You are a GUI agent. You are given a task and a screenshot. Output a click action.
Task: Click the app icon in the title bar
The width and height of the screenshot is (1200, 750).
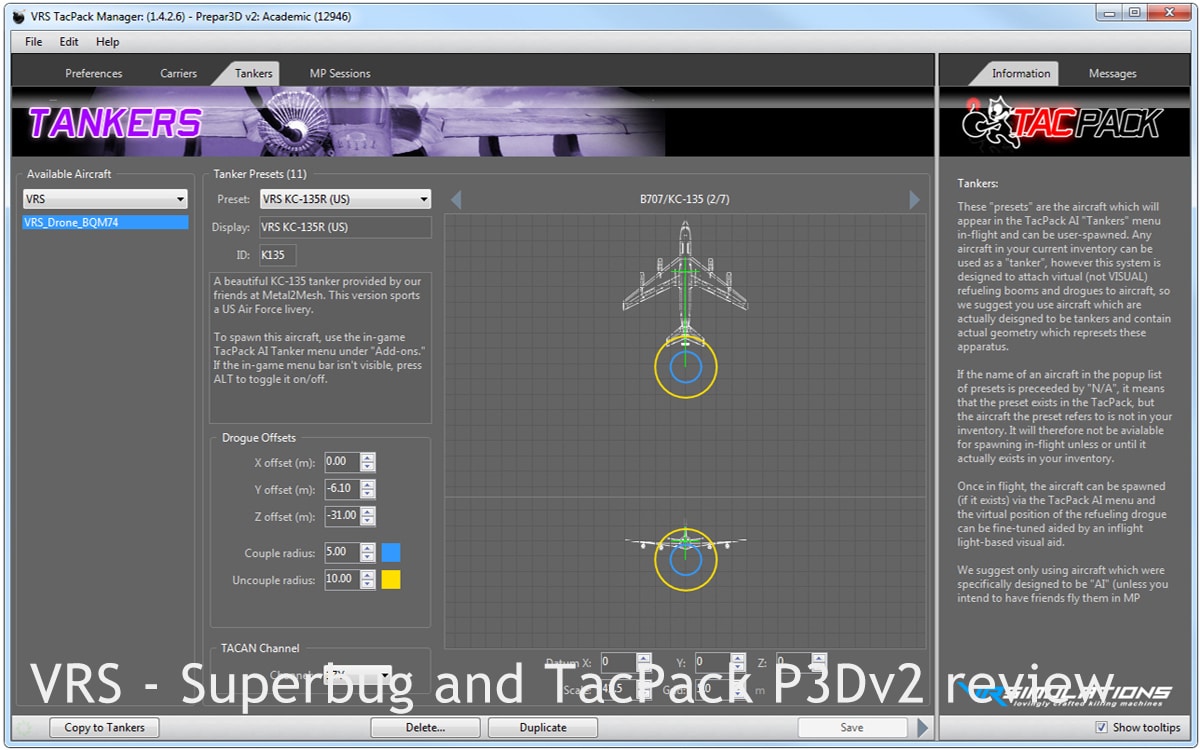pos(19,16)
